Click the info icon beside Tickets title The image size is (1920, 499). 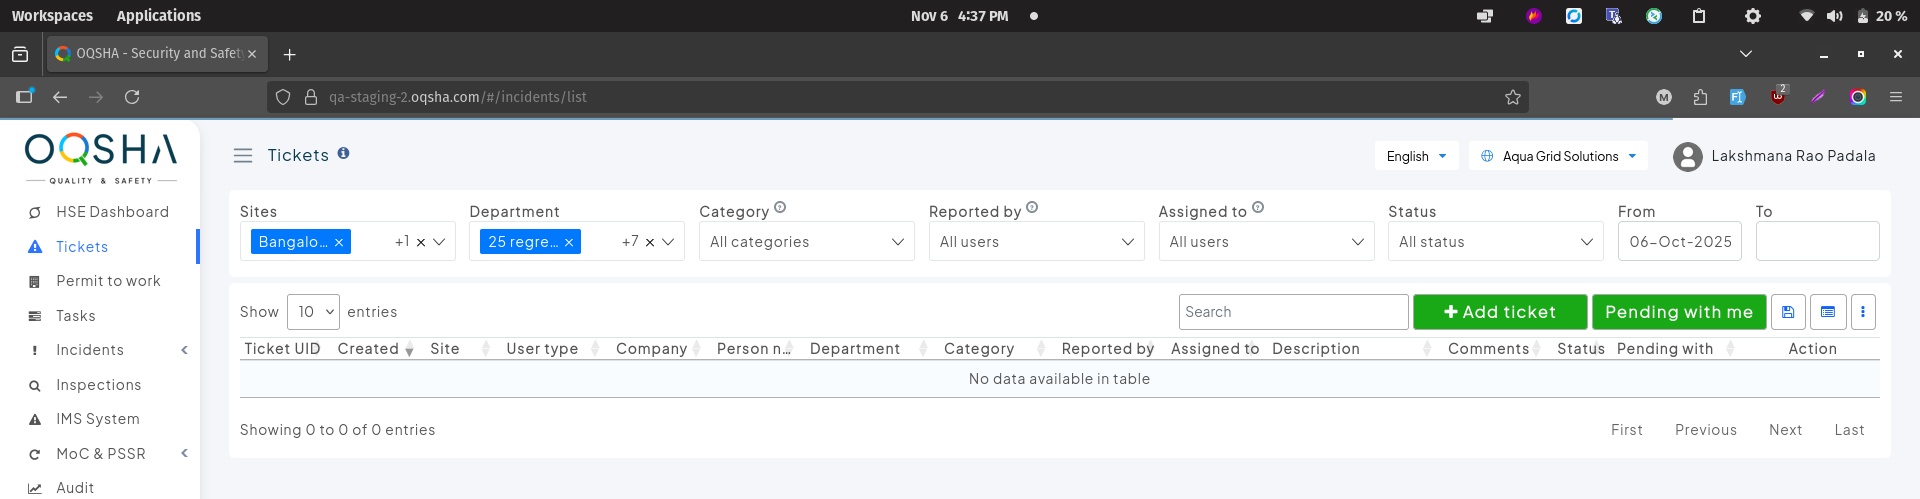tap(343, 153)
